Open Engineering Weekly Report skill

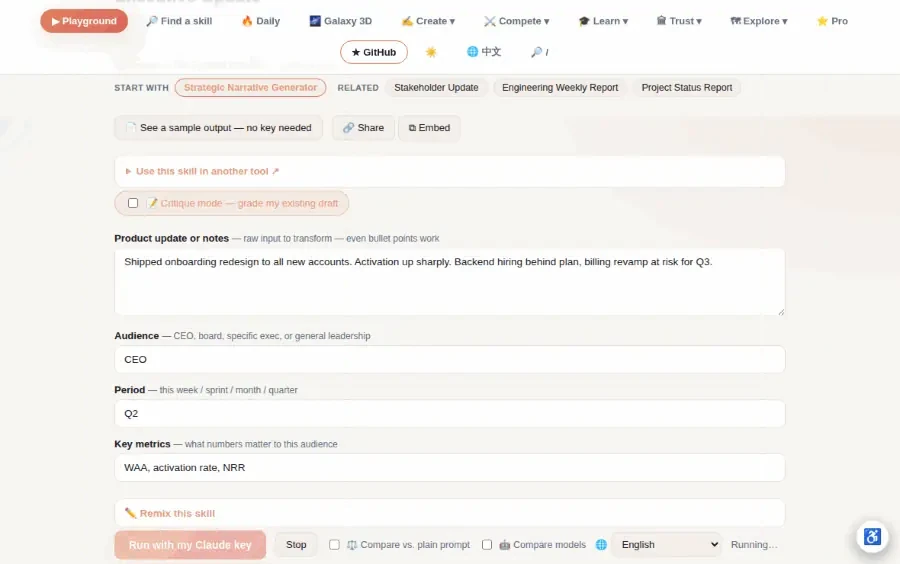pos(560,88)
